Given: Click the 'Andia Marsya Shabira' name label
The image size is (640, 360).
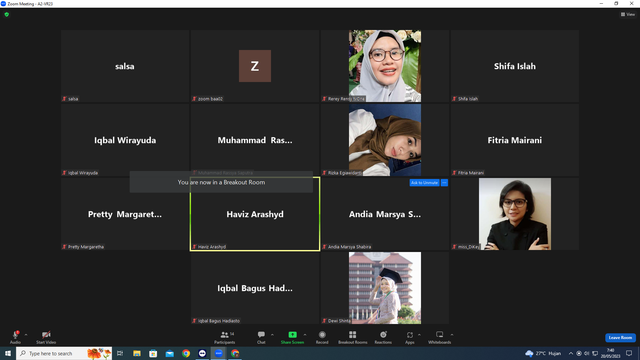Looking at the screenshot, I should tap(349, 247).
